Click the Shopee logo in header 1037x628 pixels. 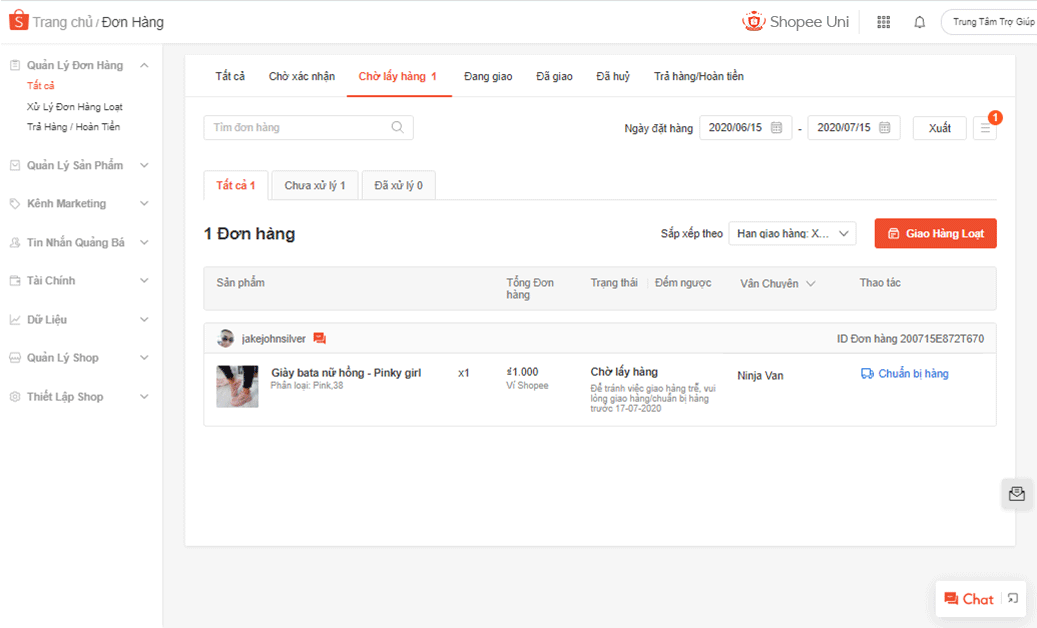(18, 21)
